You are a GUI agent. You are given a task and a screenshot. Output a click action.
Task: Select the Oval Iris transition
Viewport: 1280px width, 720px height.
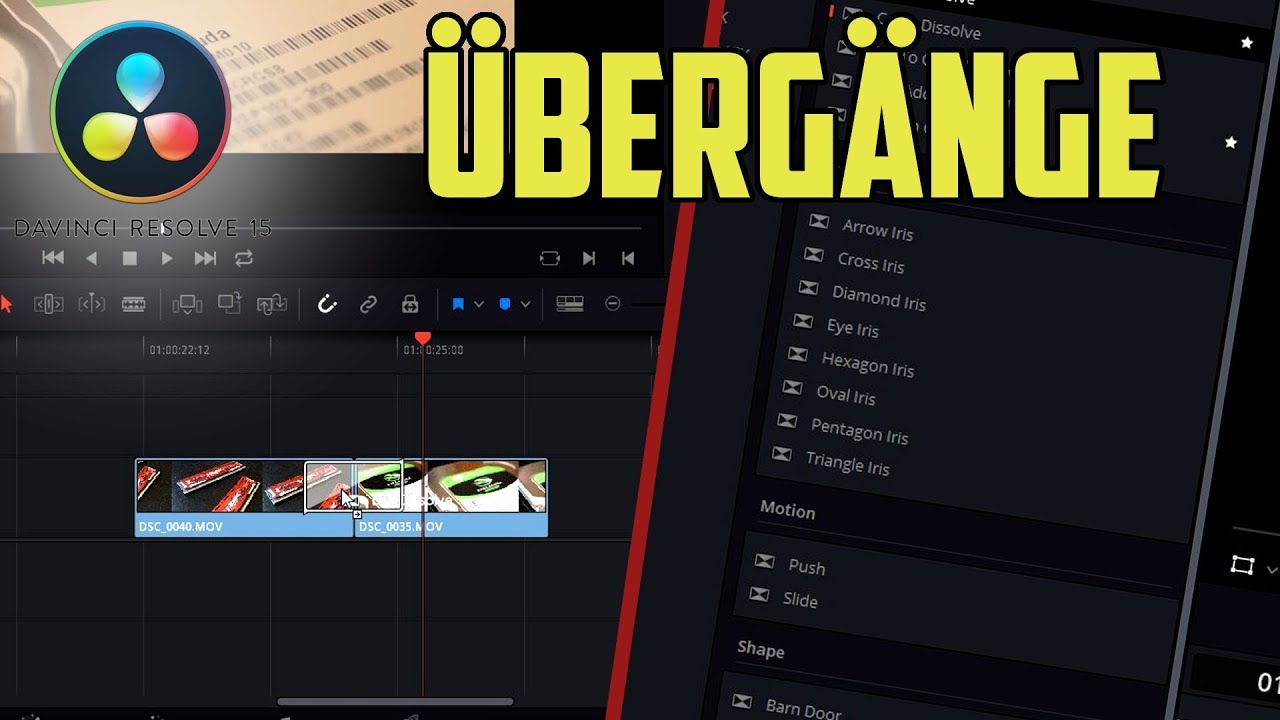pyautogui.click(x=845, y=395)
